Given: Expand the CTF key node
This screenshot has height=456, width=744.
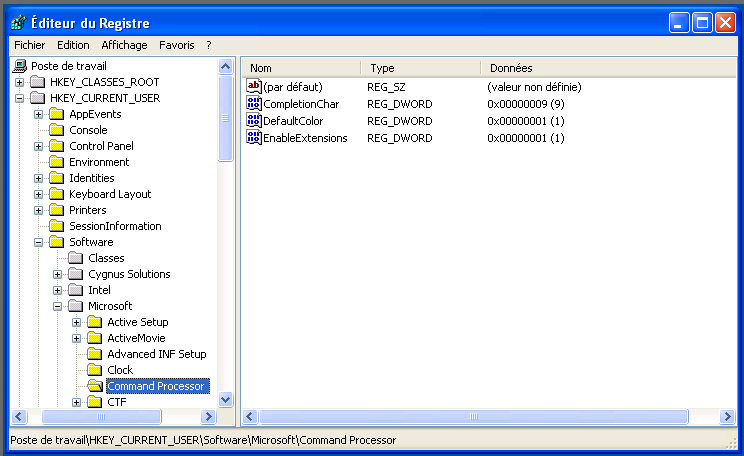Looking at the screenshot, I should click(x=76, y=402).
